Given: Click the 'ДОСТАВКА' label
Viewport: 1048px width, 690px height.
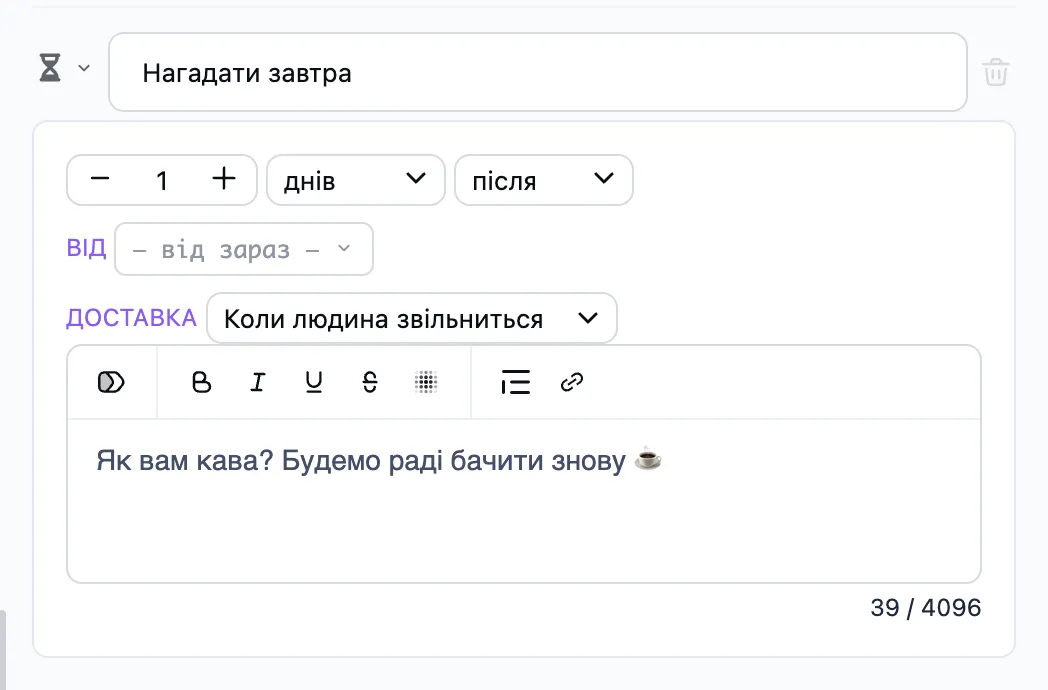Looking at the screenshot, I should 131,318.
